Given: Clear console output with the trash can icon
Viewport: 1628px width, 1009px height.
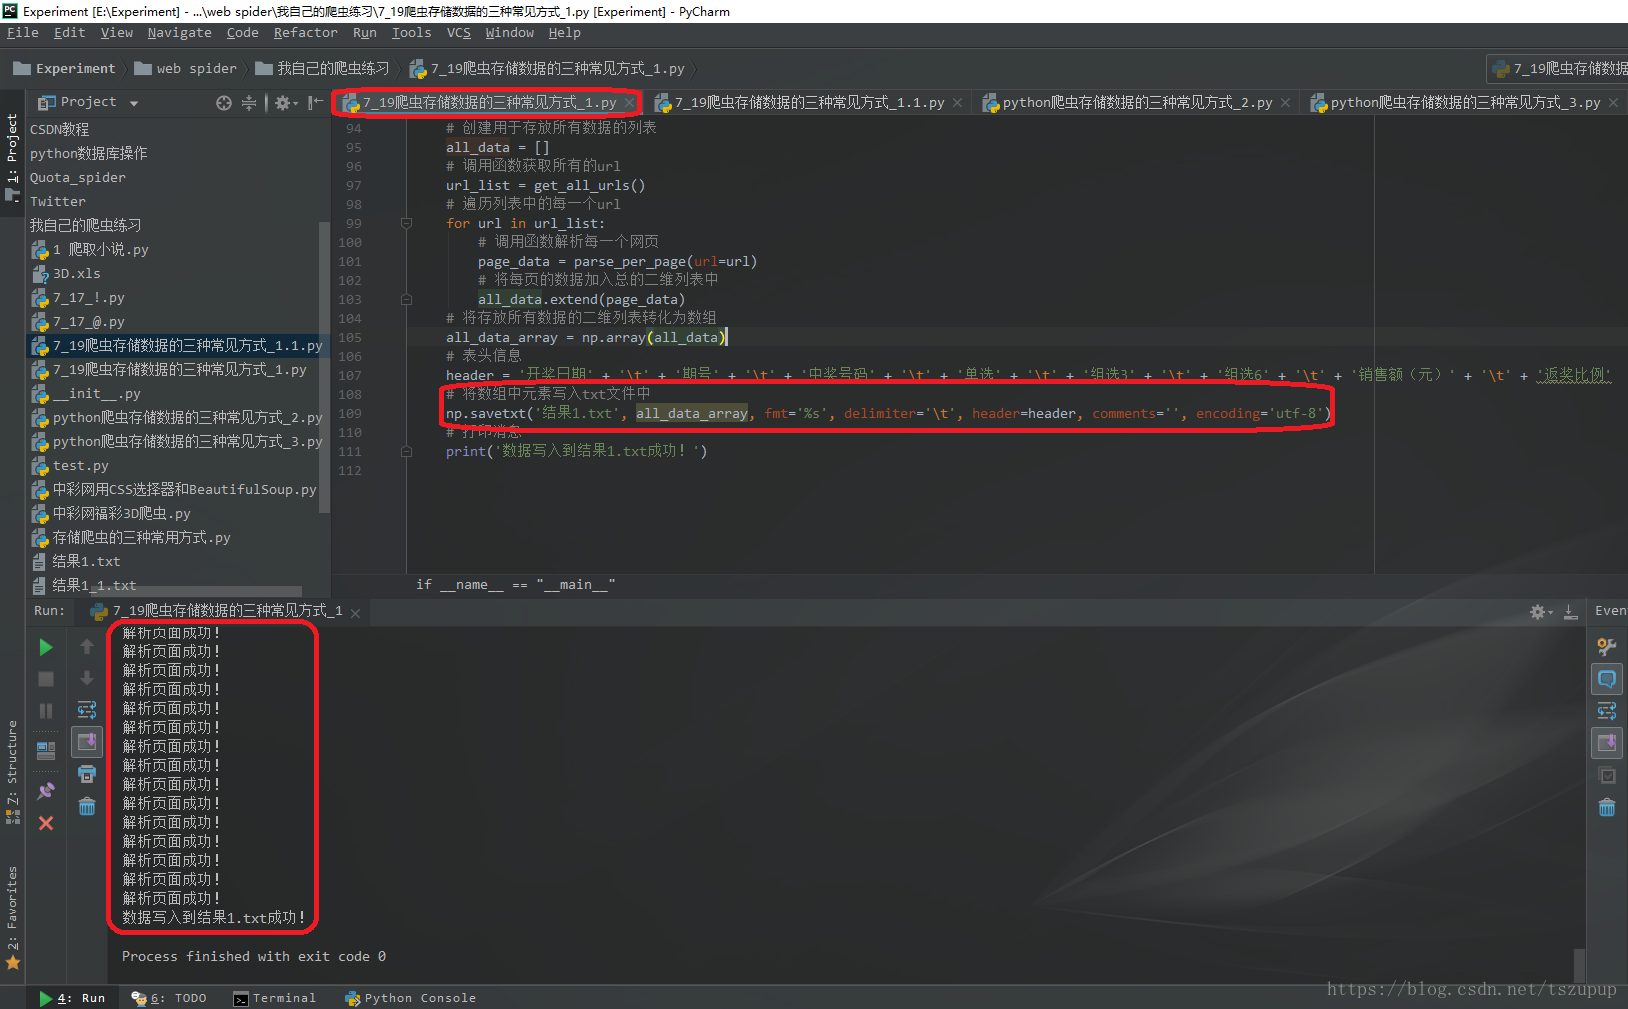Looking at the screenshot, I should (x=87, y=807).
